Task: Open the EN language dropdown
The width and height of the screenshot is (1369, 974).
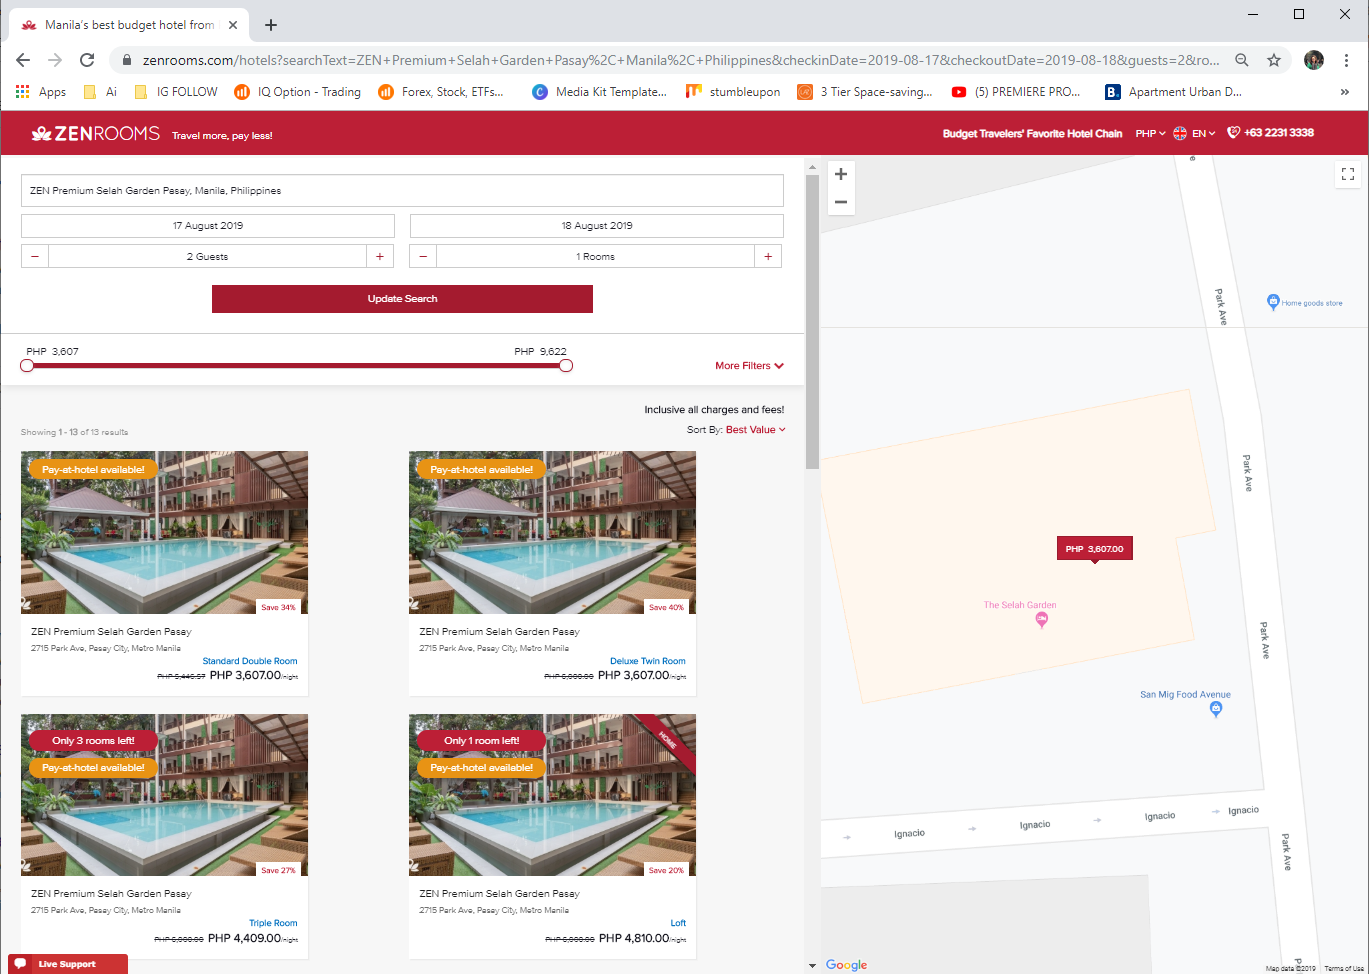Action: pyautogui.click(x=1194, y=133)
